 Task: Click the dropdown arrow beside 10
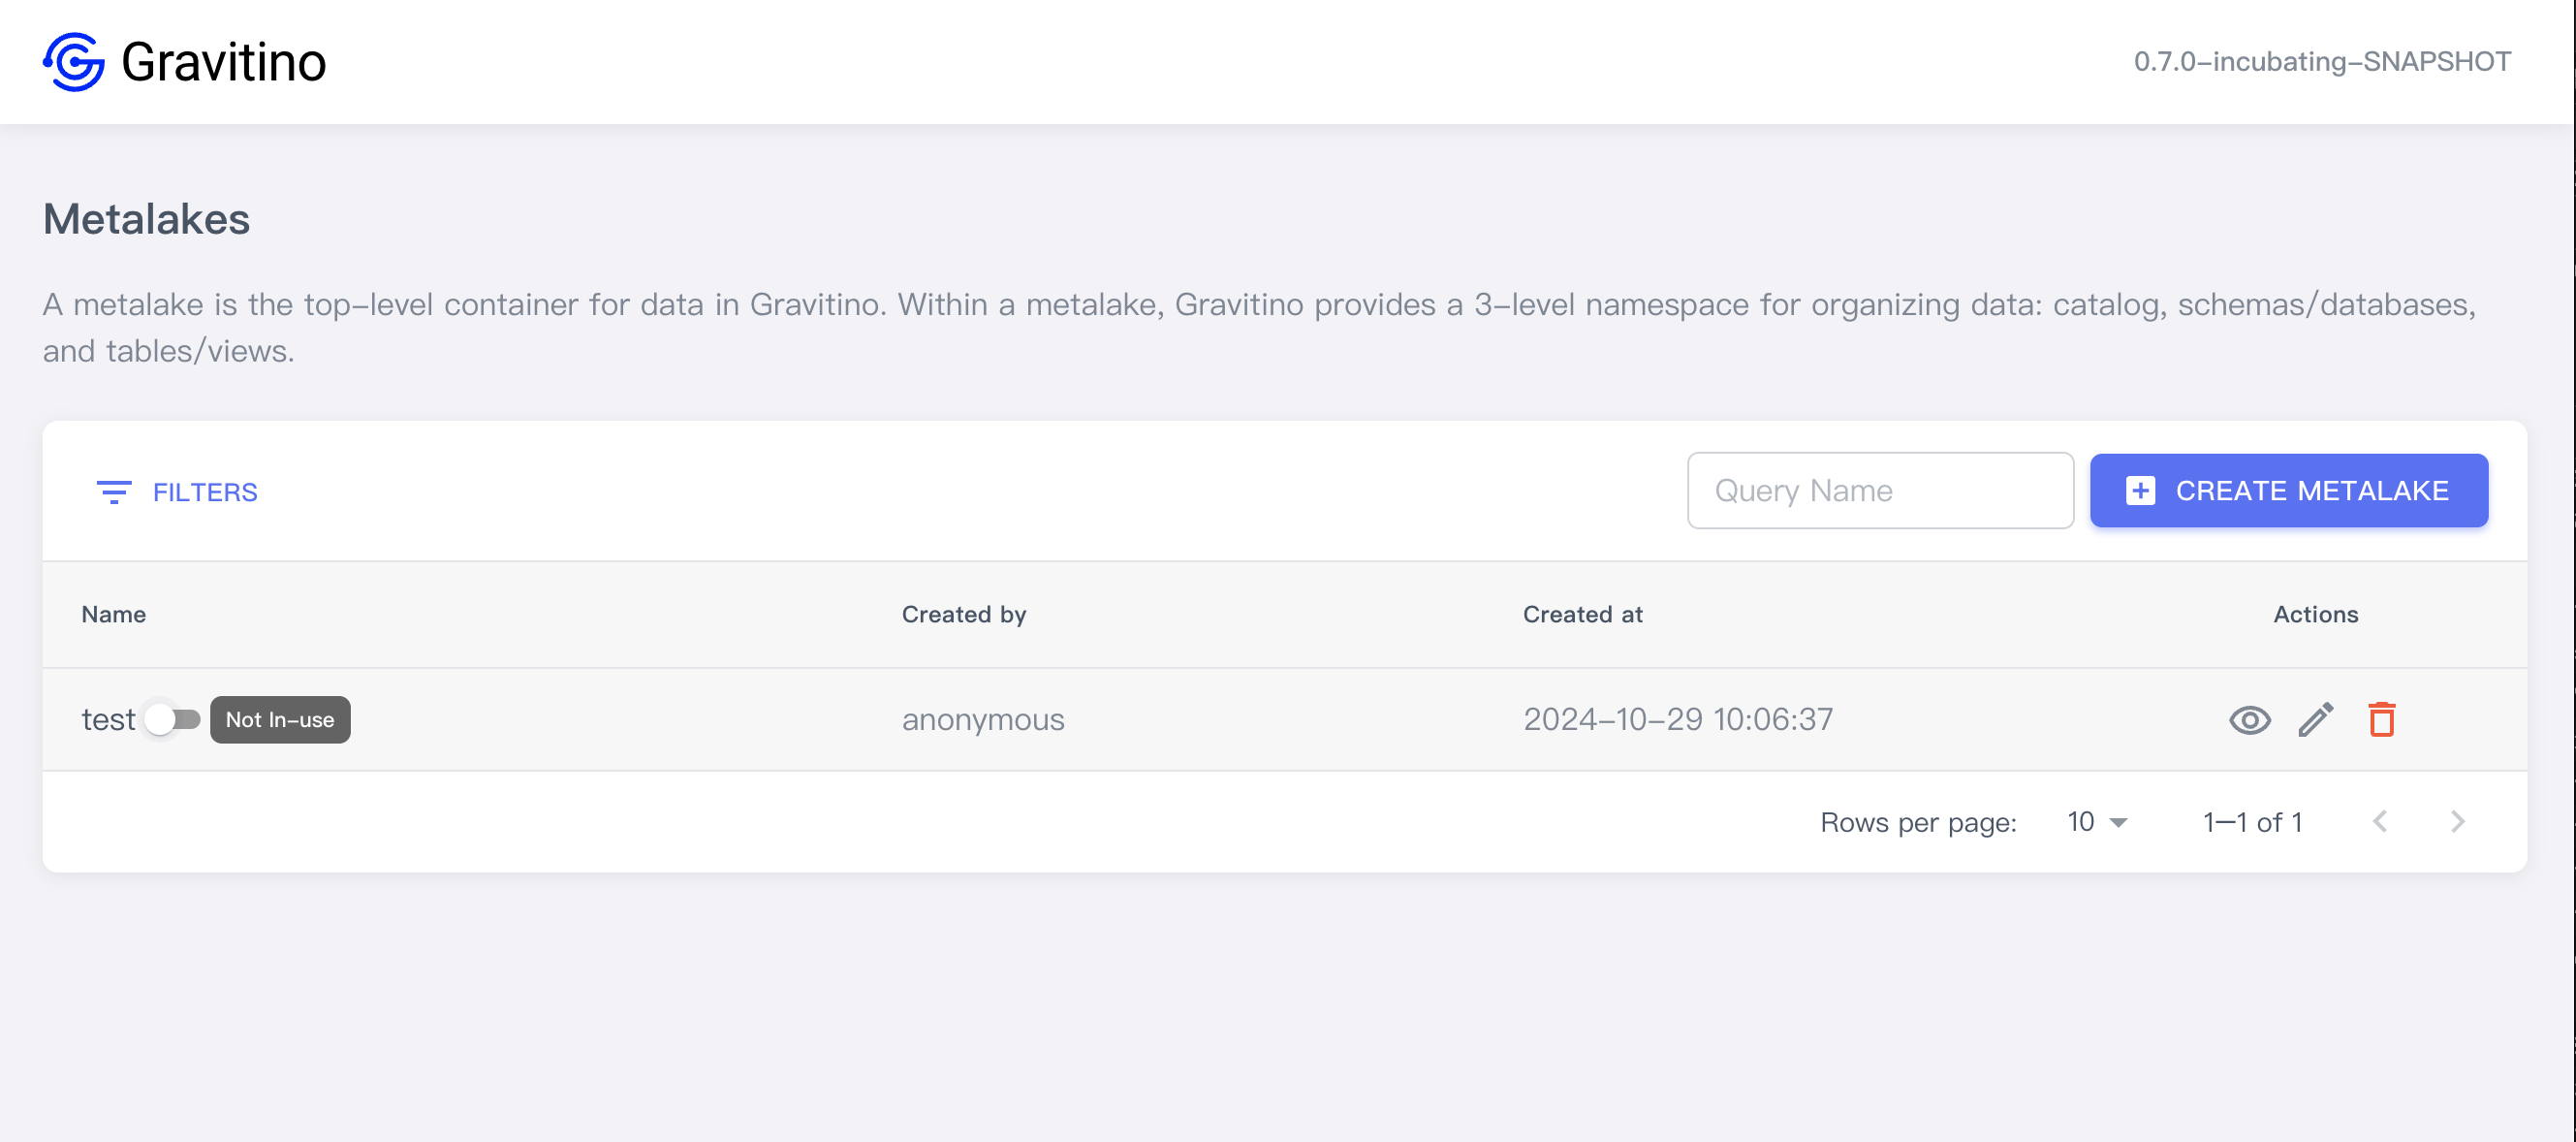point(2118,823)
